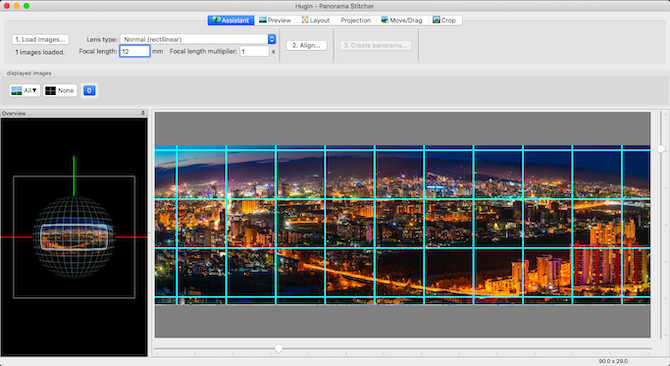670x366 pixels.
Task: Open the Layout tab
Action: click(316, 20)
